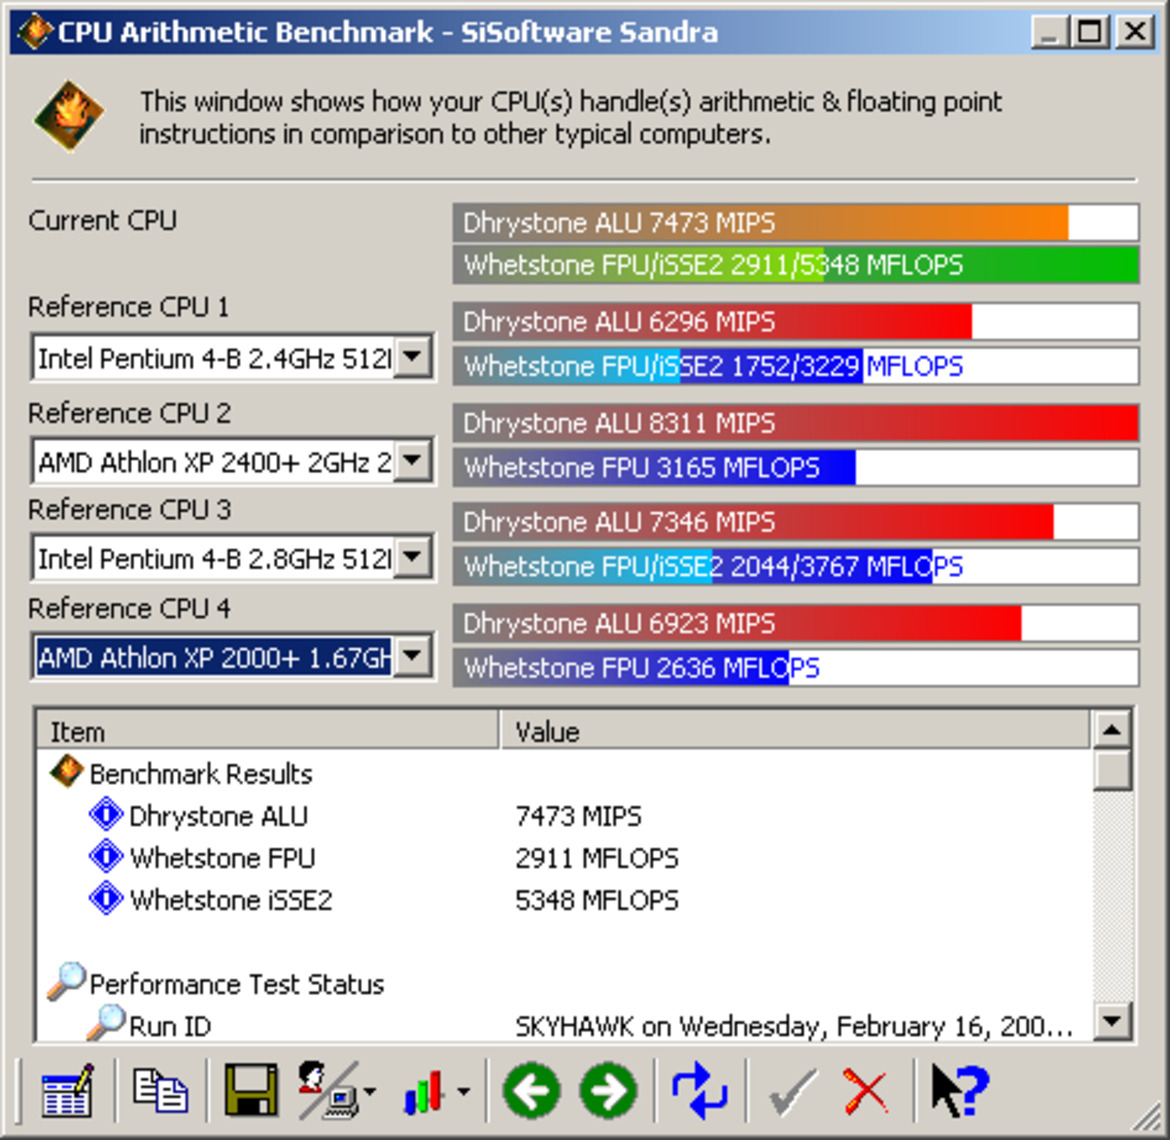The height and width of the screenshot is (1140, 1170).
Task: Click the Dhrystone ALU 8311 MIPS bar
Action: (x=795, y=423)
